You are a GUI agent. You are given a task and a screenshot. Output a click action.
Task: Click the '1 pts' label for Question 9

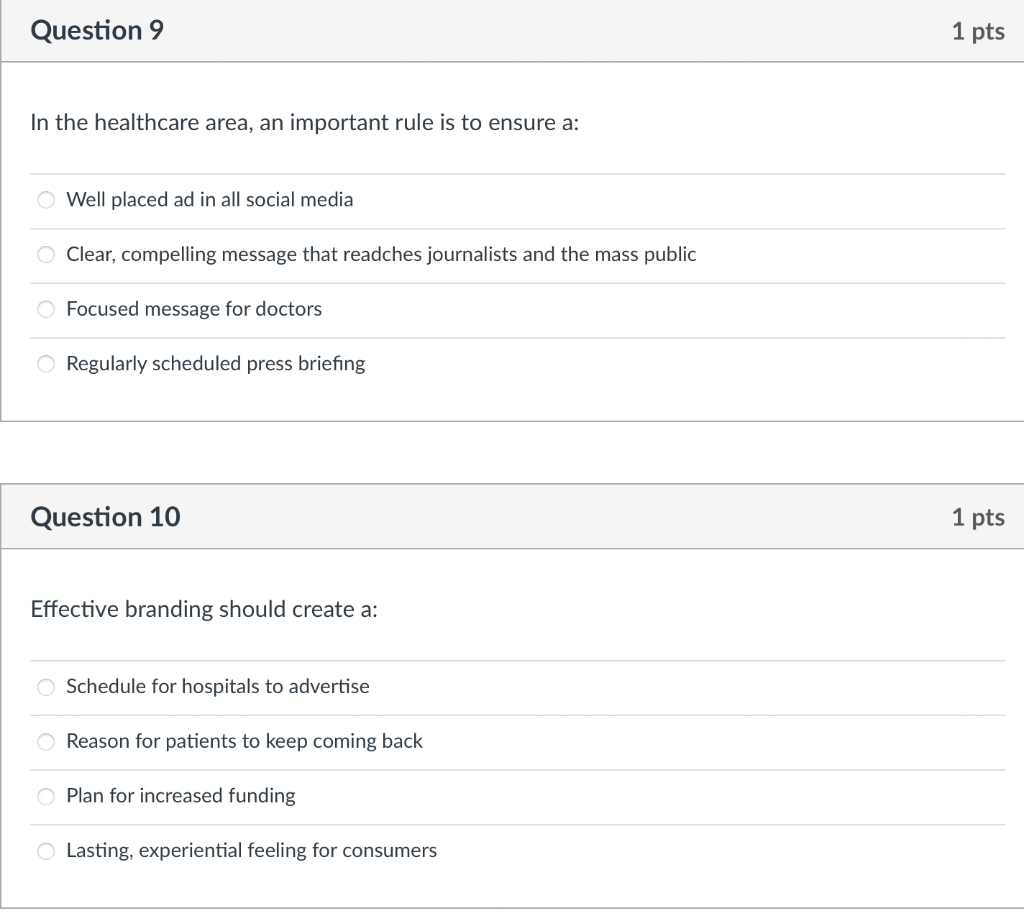point(977,32)
